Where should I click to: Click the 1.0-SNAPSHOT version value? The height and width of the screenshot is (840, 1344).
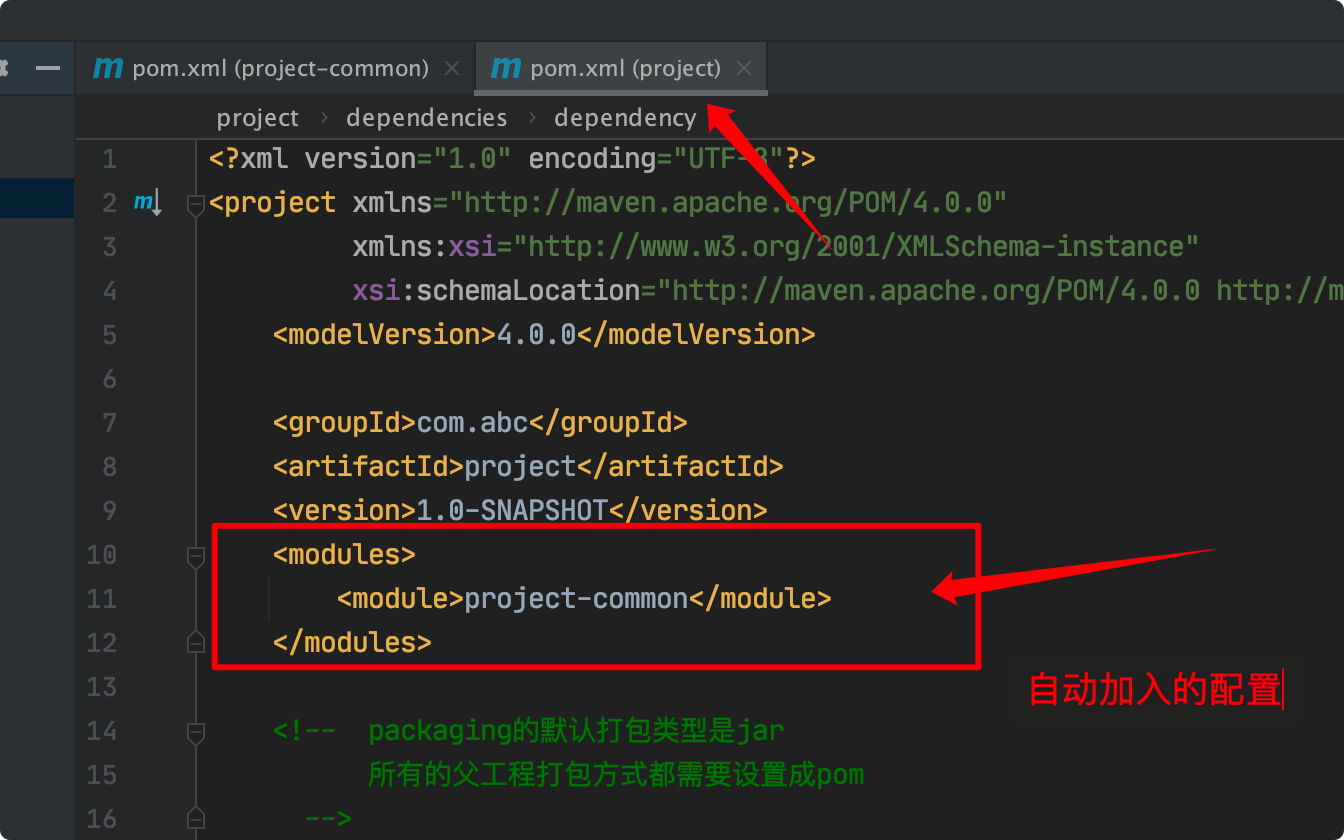[x=512, y=511]
